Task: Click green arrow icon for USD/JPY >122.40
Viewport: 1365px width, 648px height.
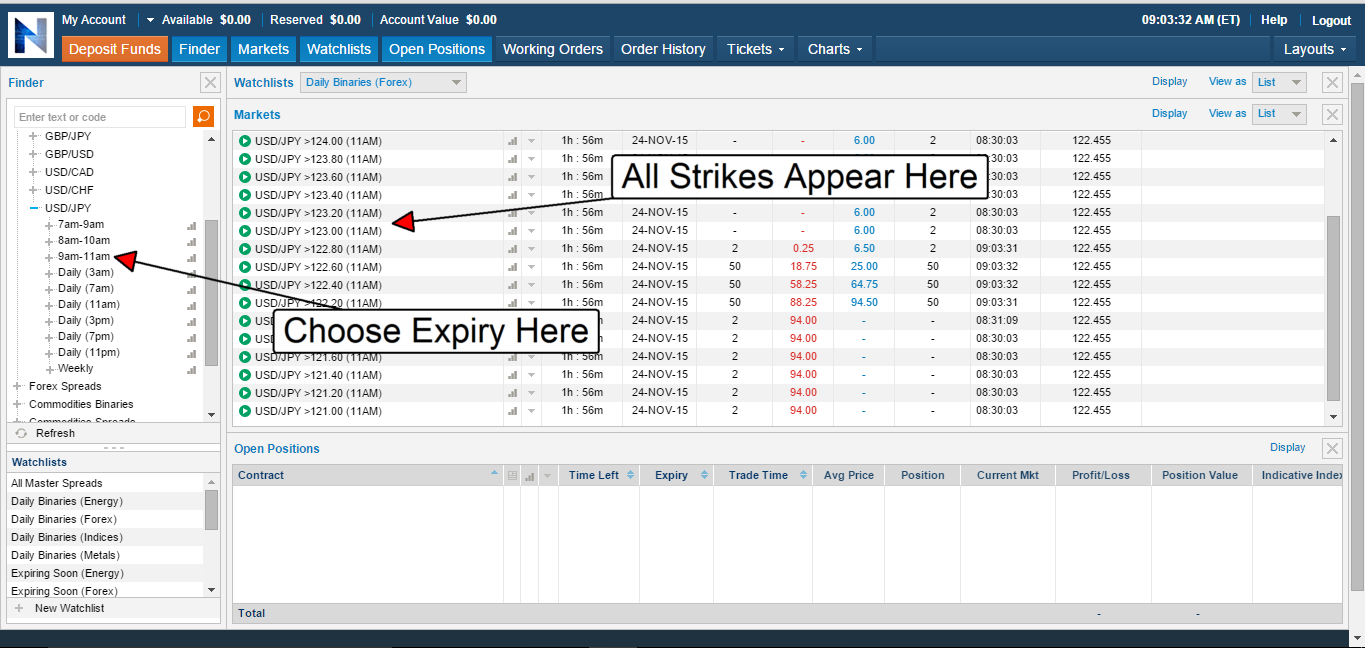Action: [245, 285]
